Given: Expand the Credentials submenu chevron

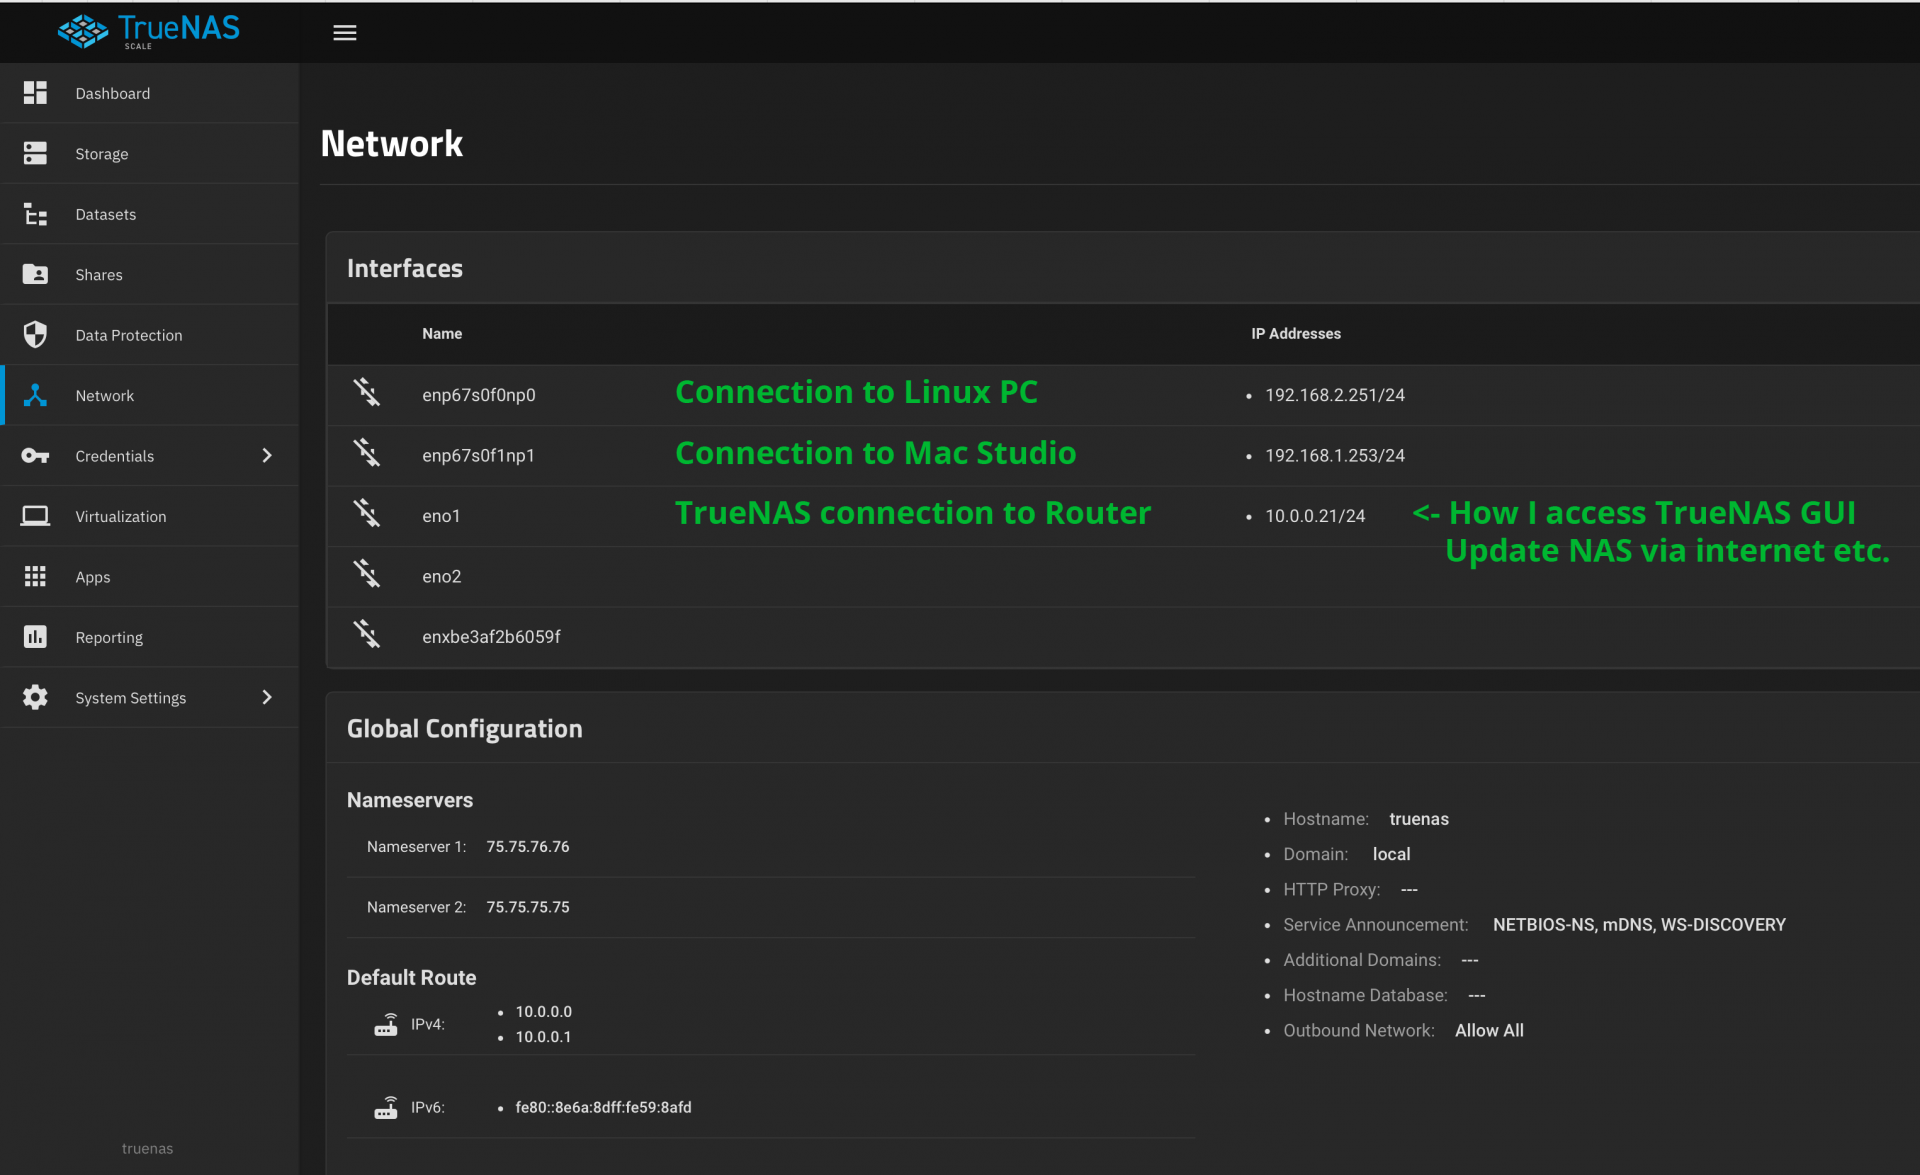Looking at the screenshot, I should [x=267, y=456].
